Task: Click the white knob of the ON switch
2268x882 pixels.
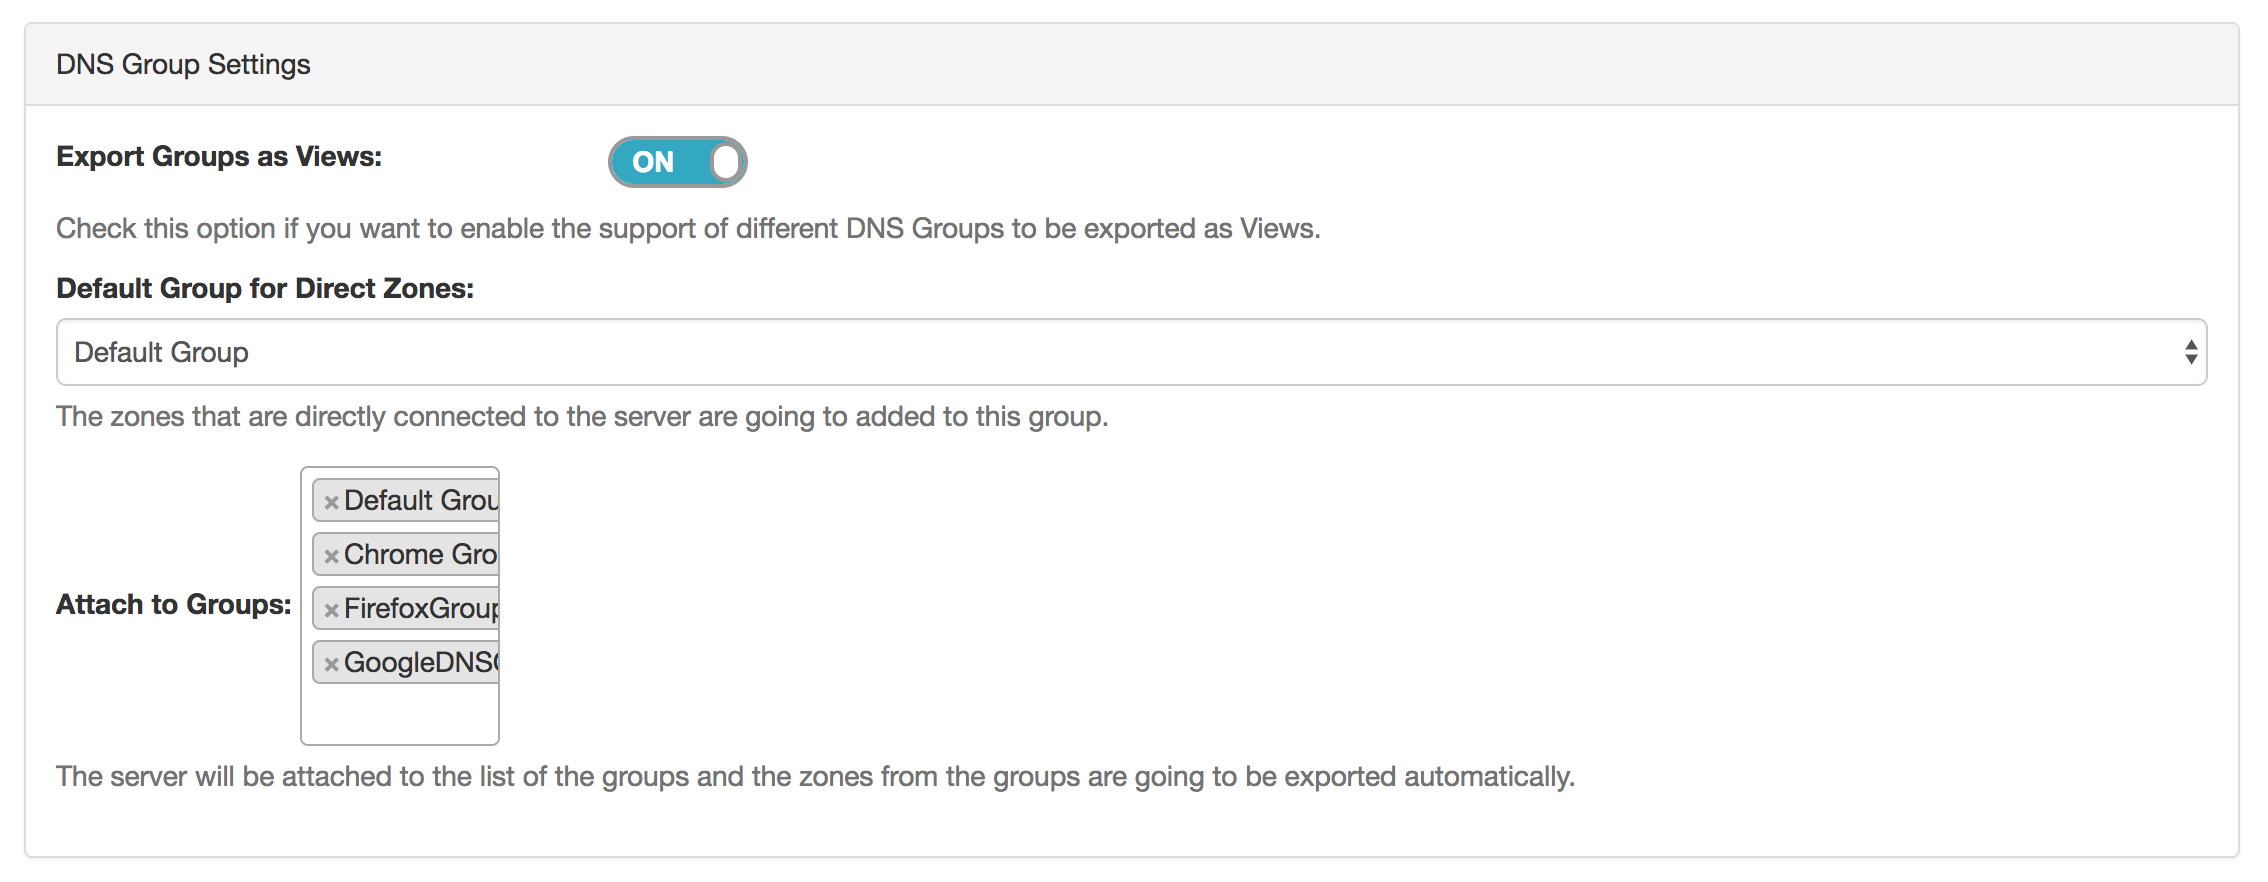Action: tap(727, 162)
